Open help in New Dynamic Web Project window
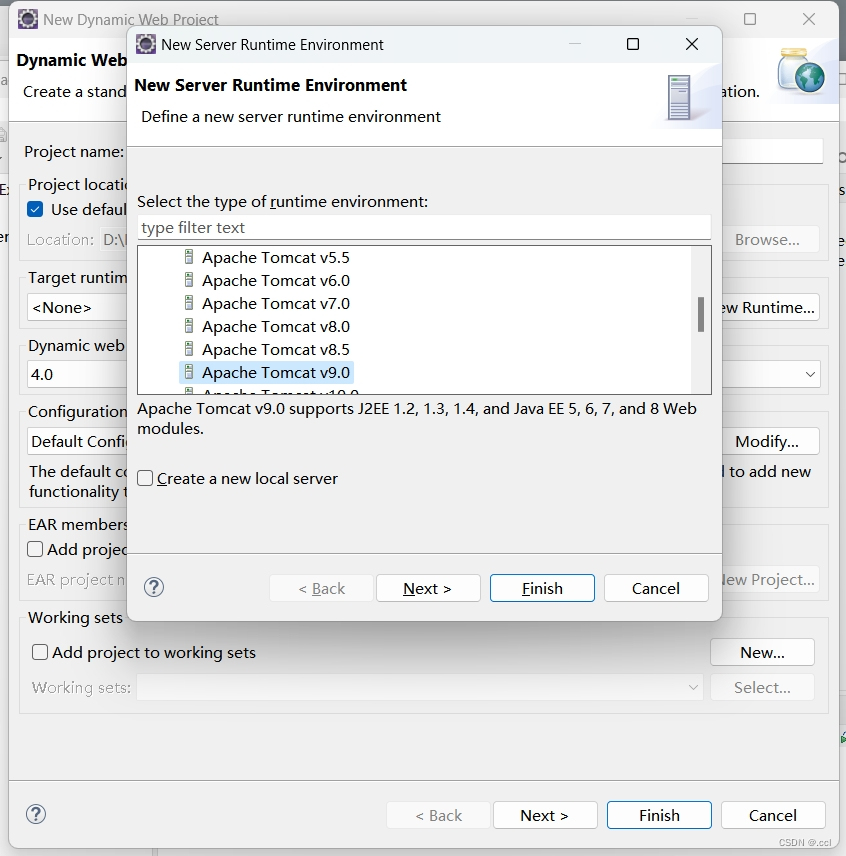 point(36,815)
